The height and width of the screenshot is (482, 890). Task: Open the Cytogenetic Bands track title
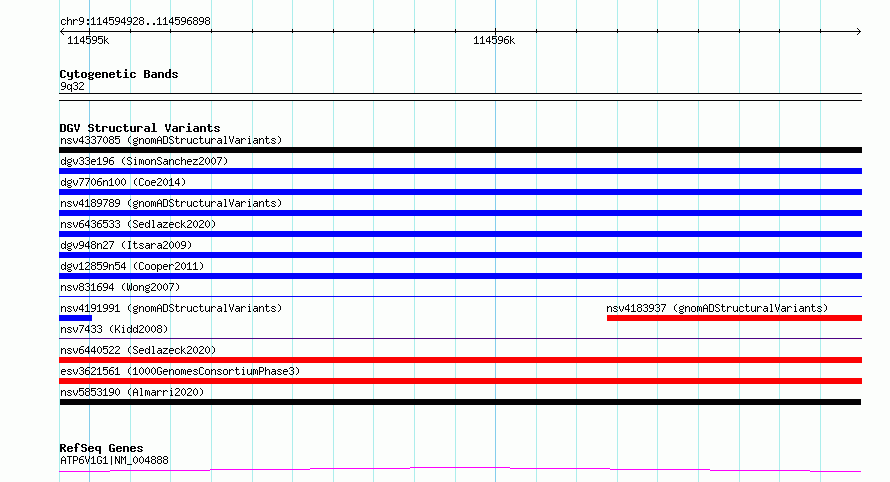click(119, 74)
